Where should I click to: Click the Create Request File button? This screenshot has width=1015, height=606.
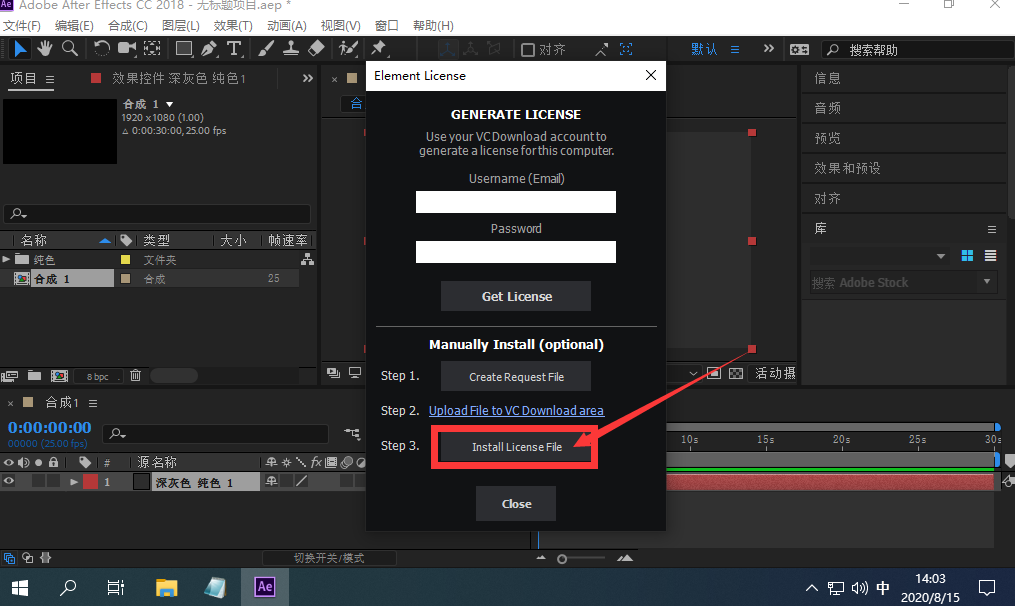516,377
